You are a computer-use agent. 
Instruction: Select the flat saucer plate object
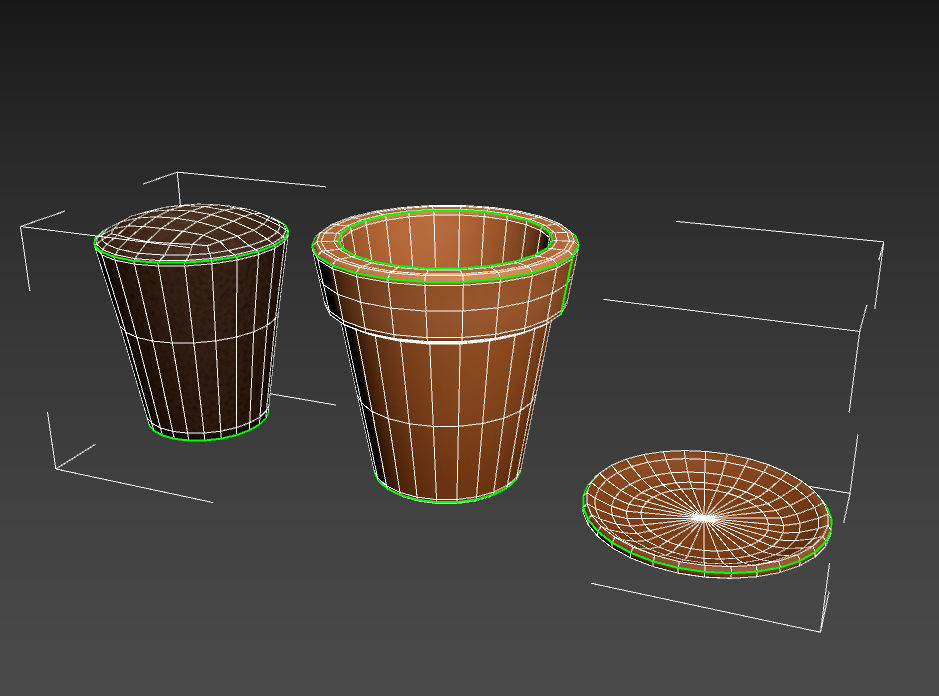pos(707,514)
